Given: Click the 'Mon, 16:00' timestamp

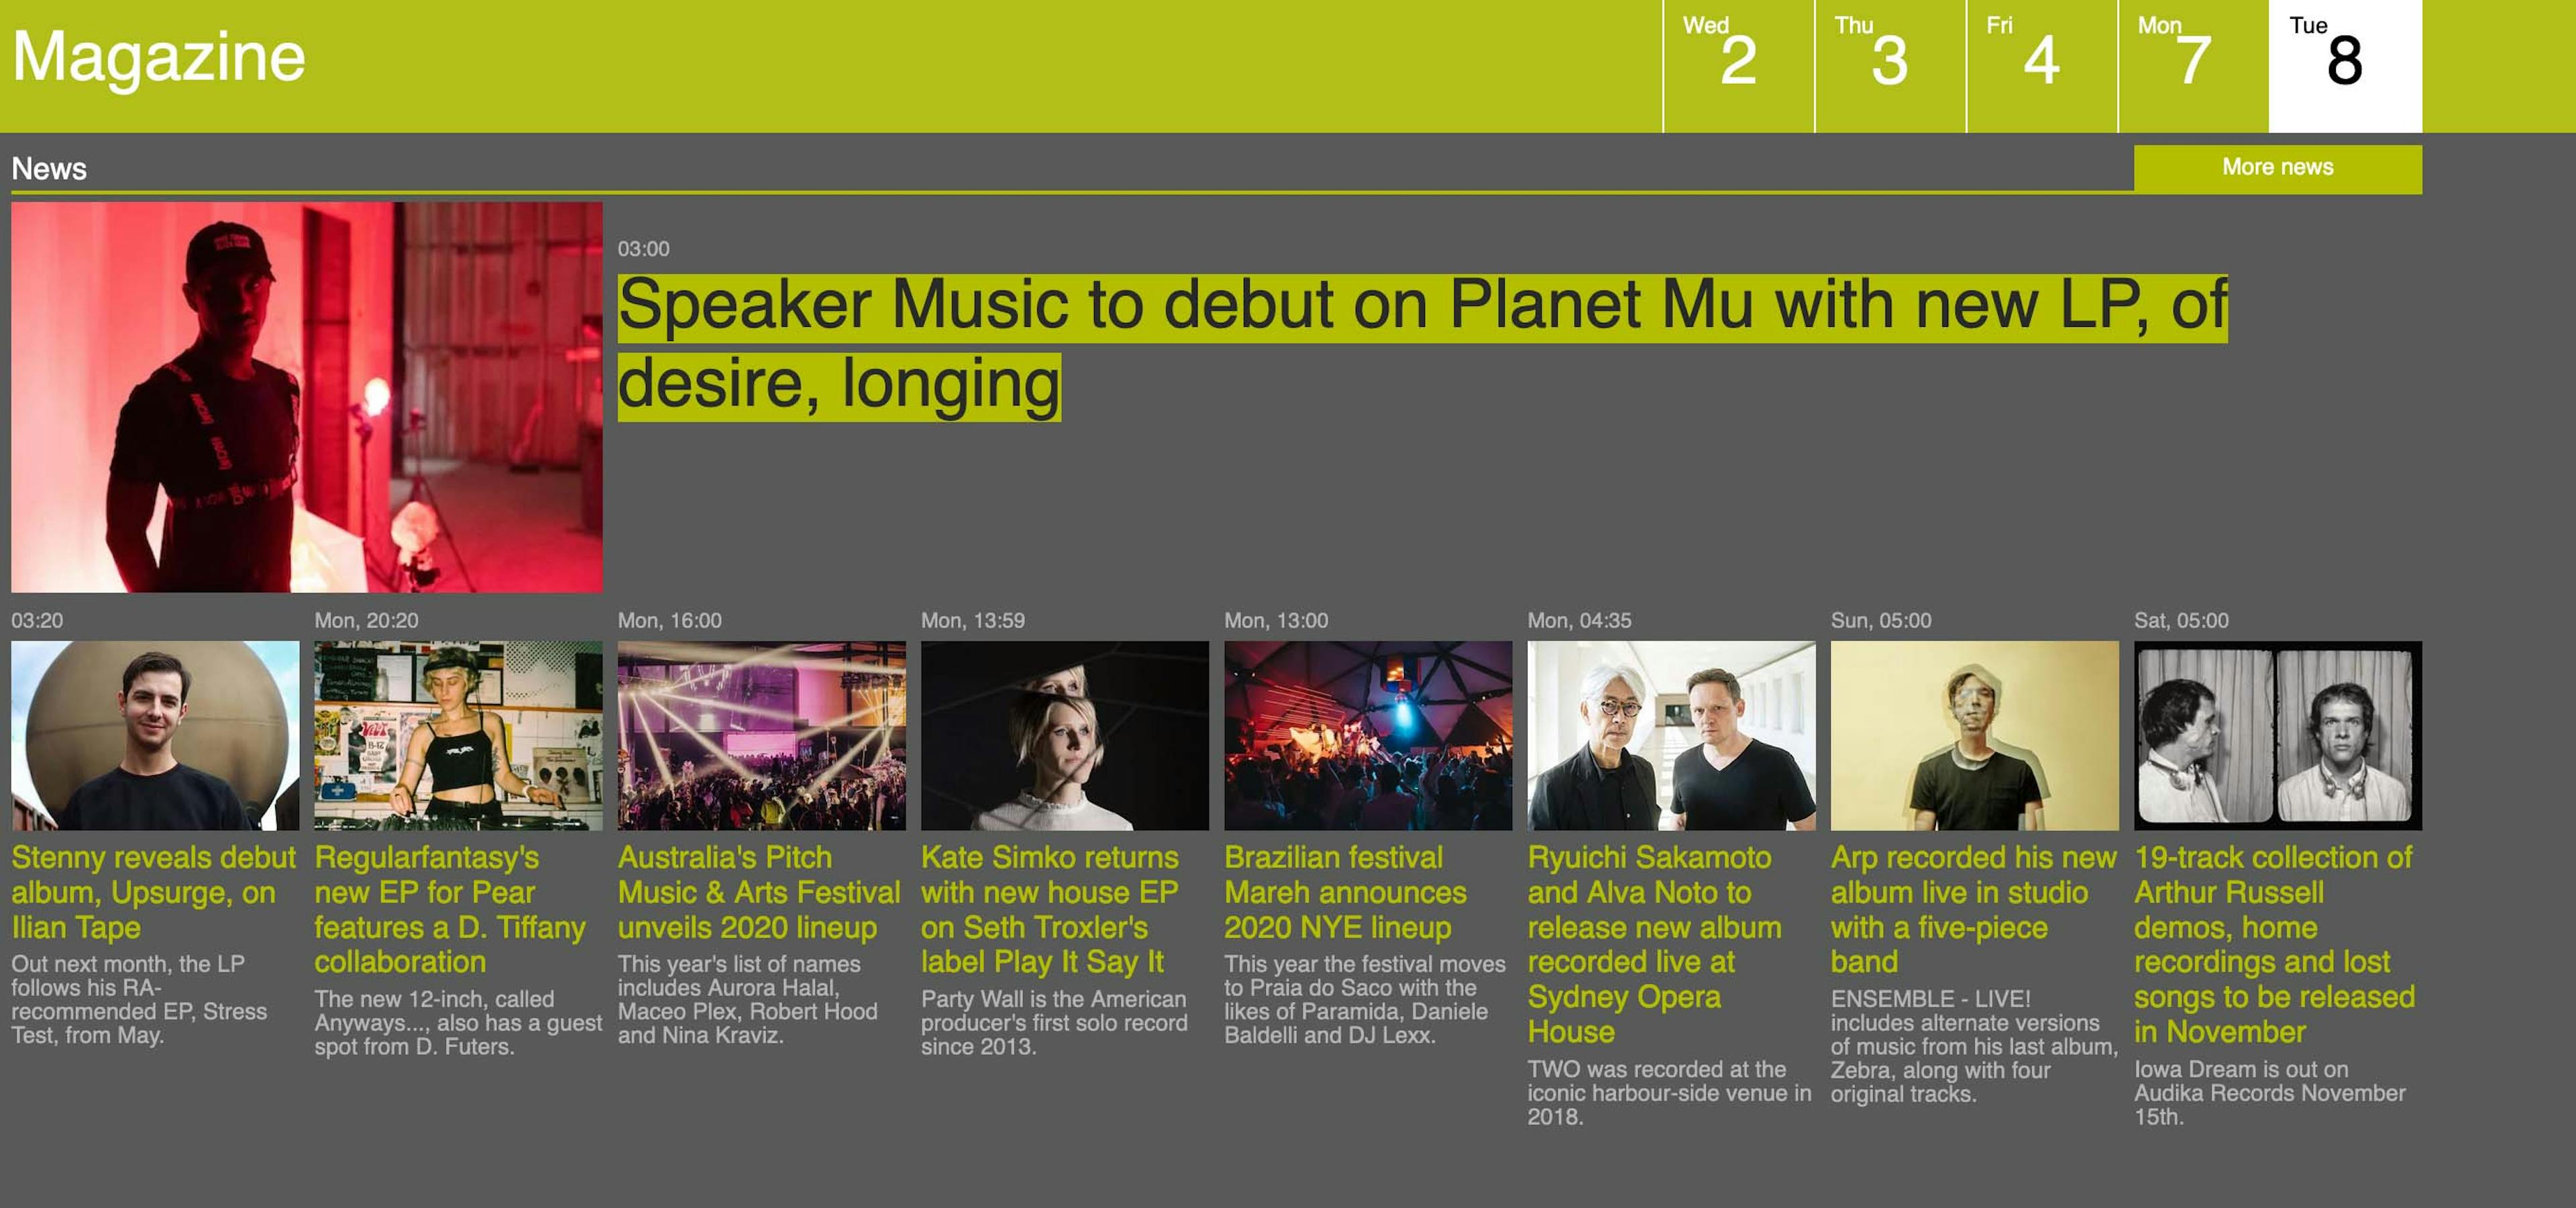Looking at the screenshot, I should click(669, 620).
